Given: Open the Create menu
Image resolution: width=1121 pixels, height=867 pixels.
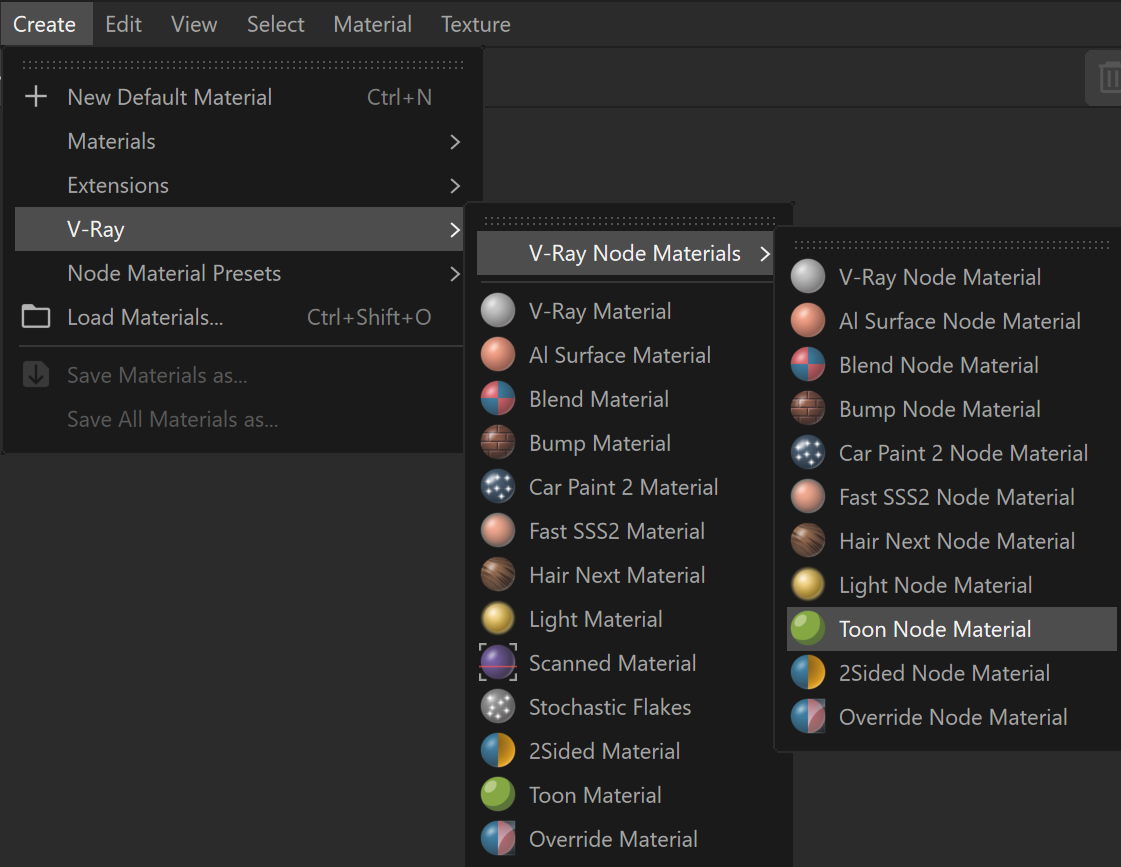Looking at the screenshot, I should (x=44, y=24).
